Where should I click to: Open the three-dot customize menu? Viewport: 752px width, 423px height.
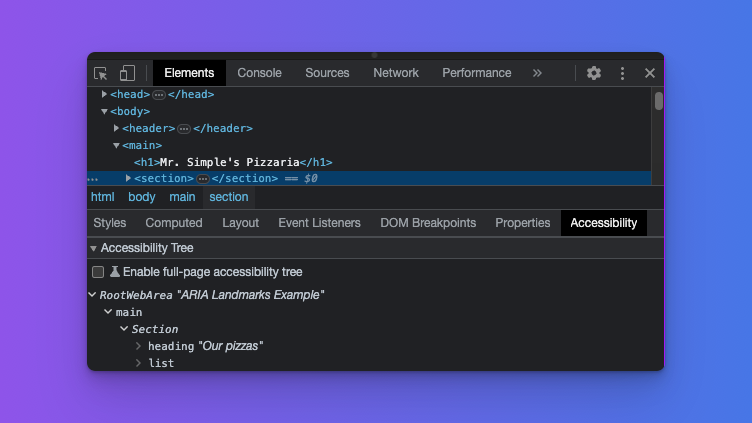(622, 73)
